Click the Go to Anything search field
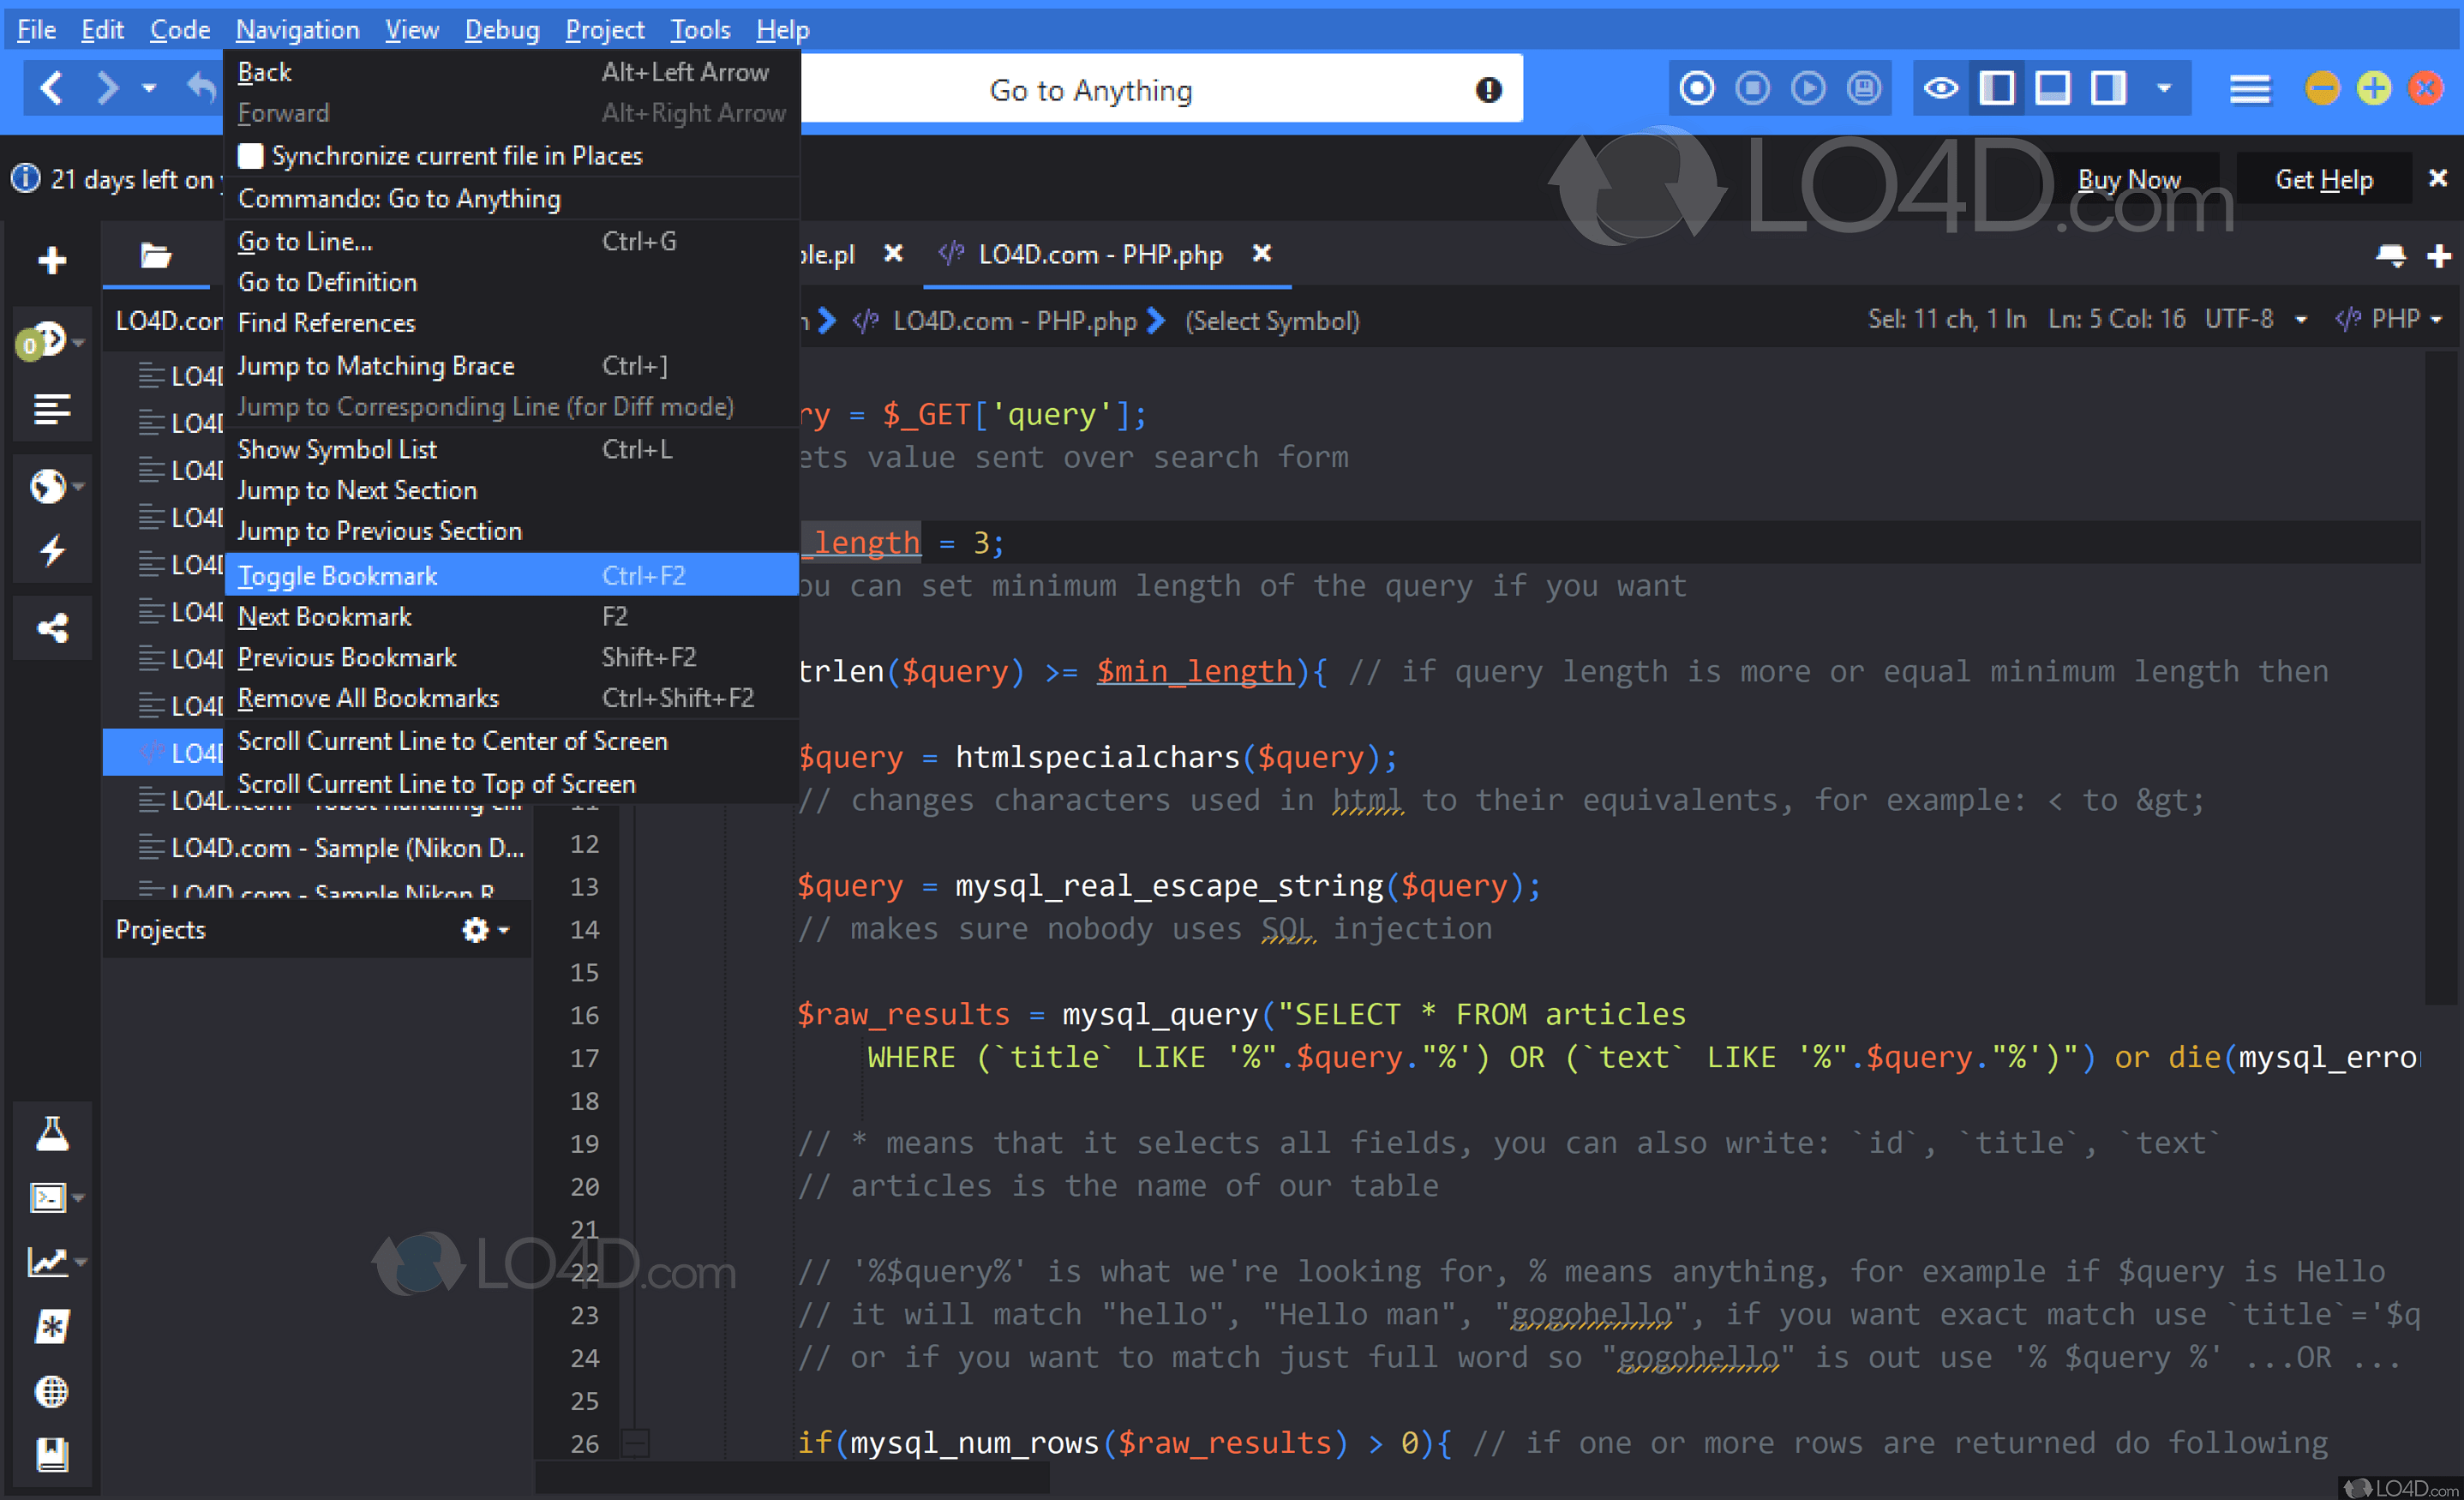Image resolution: width=2464 pixels, height=1500 pixels. tap(1090, 90)
